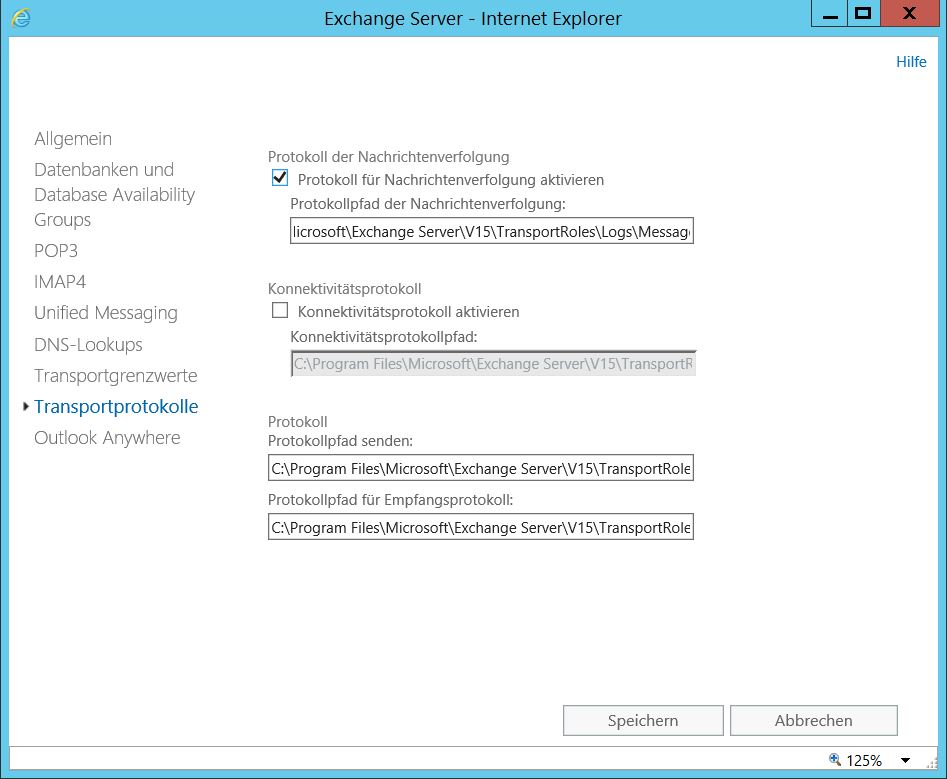Click the arrow marker beside Transportprotokolle
Viewport: 947px width, 779px height.
24,407
